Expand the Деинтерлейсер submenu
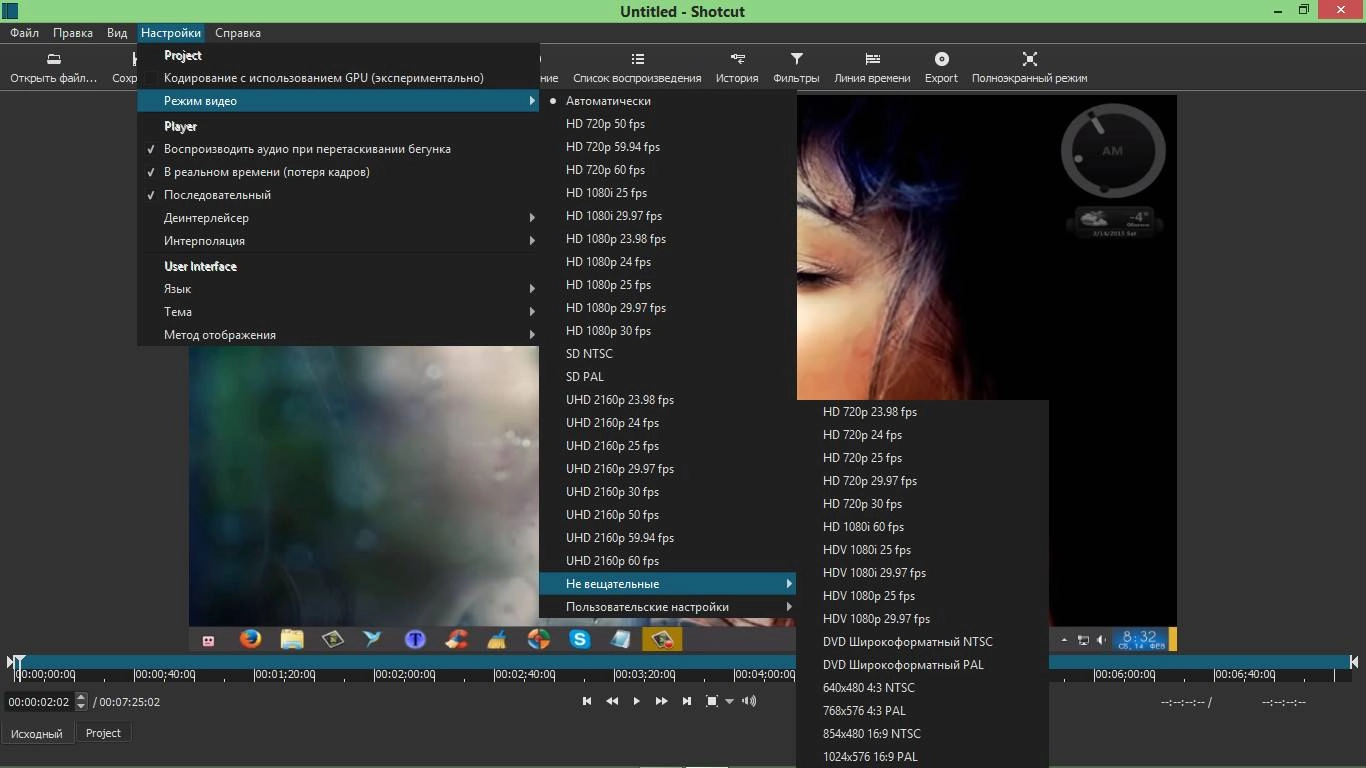This screenshot has height=768, width=1366. click(x=338, y=218)
